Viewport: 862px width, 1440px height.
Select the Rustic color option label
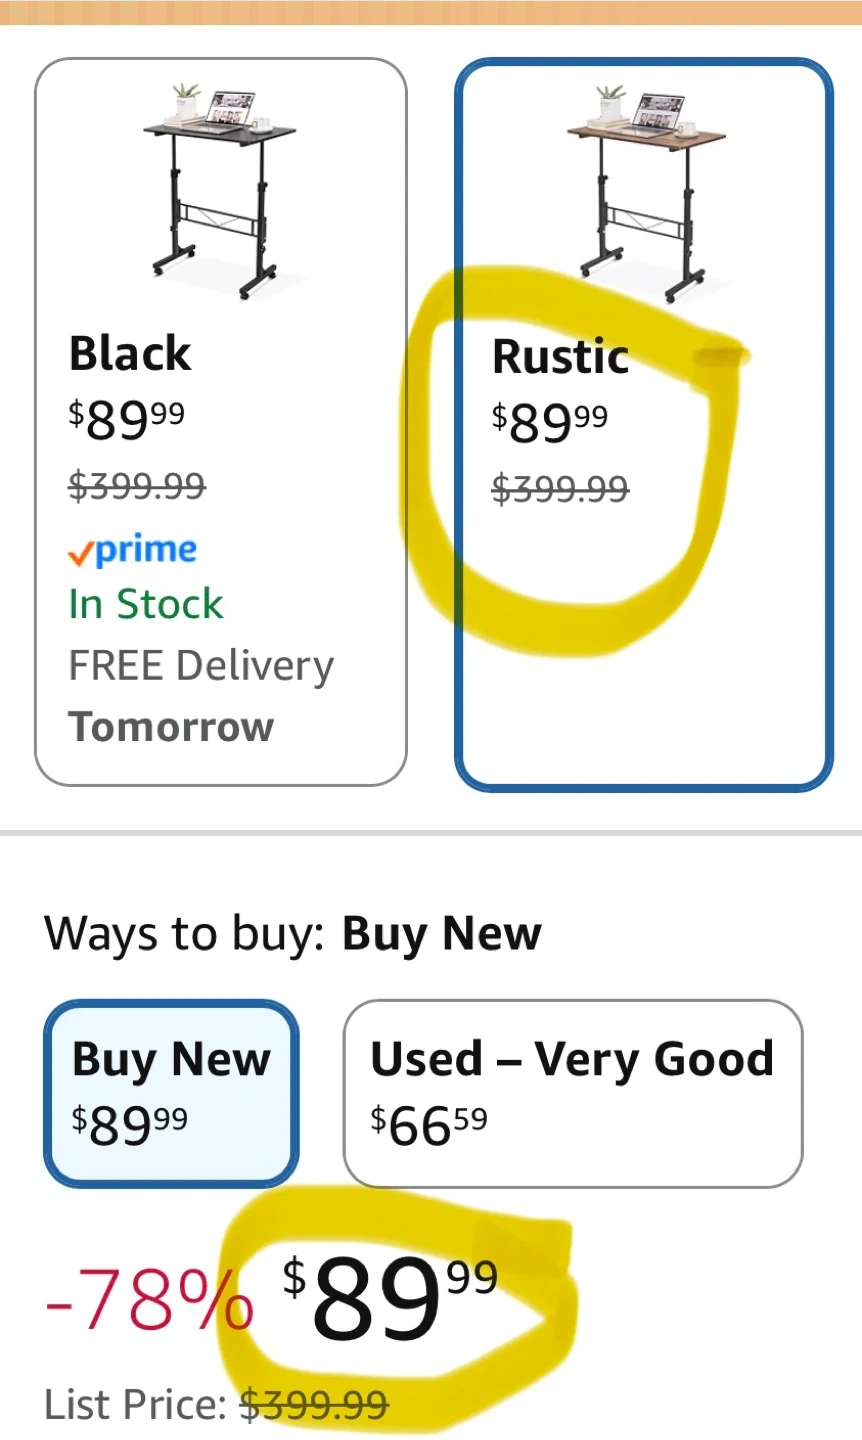[560, 357]
